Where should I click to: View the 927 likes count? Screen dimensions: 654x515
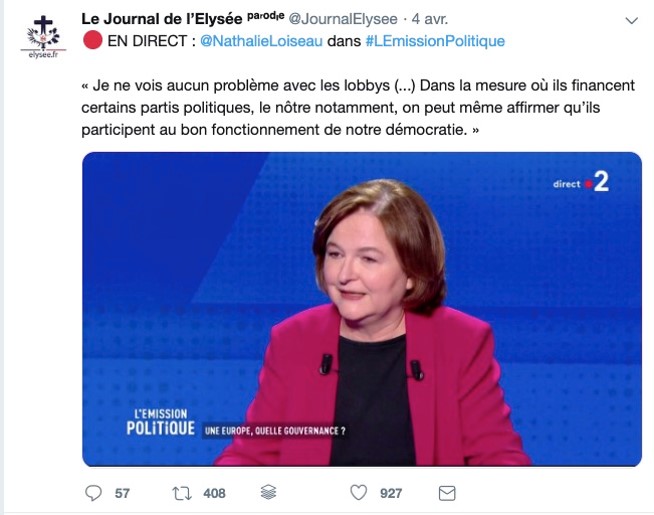pos(391,493)
